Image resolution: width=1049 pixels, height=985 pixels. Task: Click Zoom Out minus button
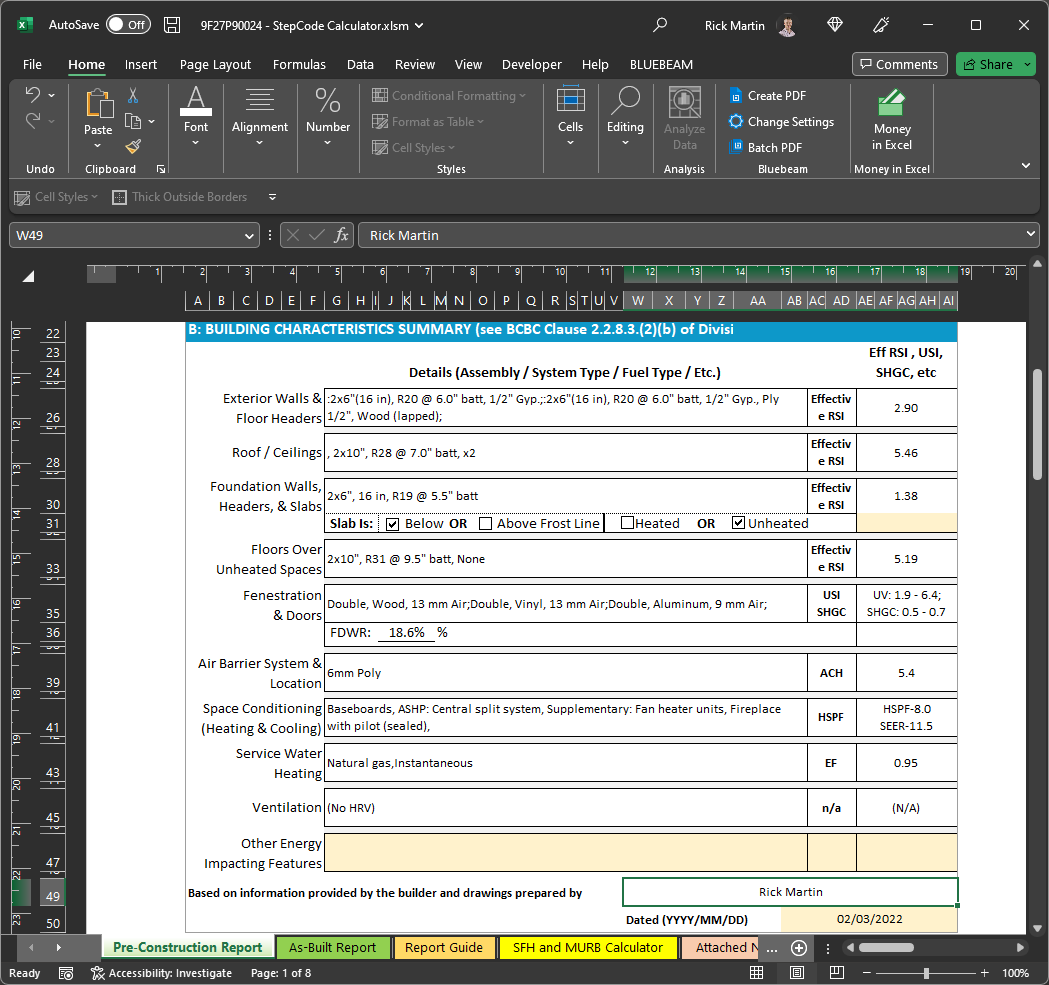[866, 973]
